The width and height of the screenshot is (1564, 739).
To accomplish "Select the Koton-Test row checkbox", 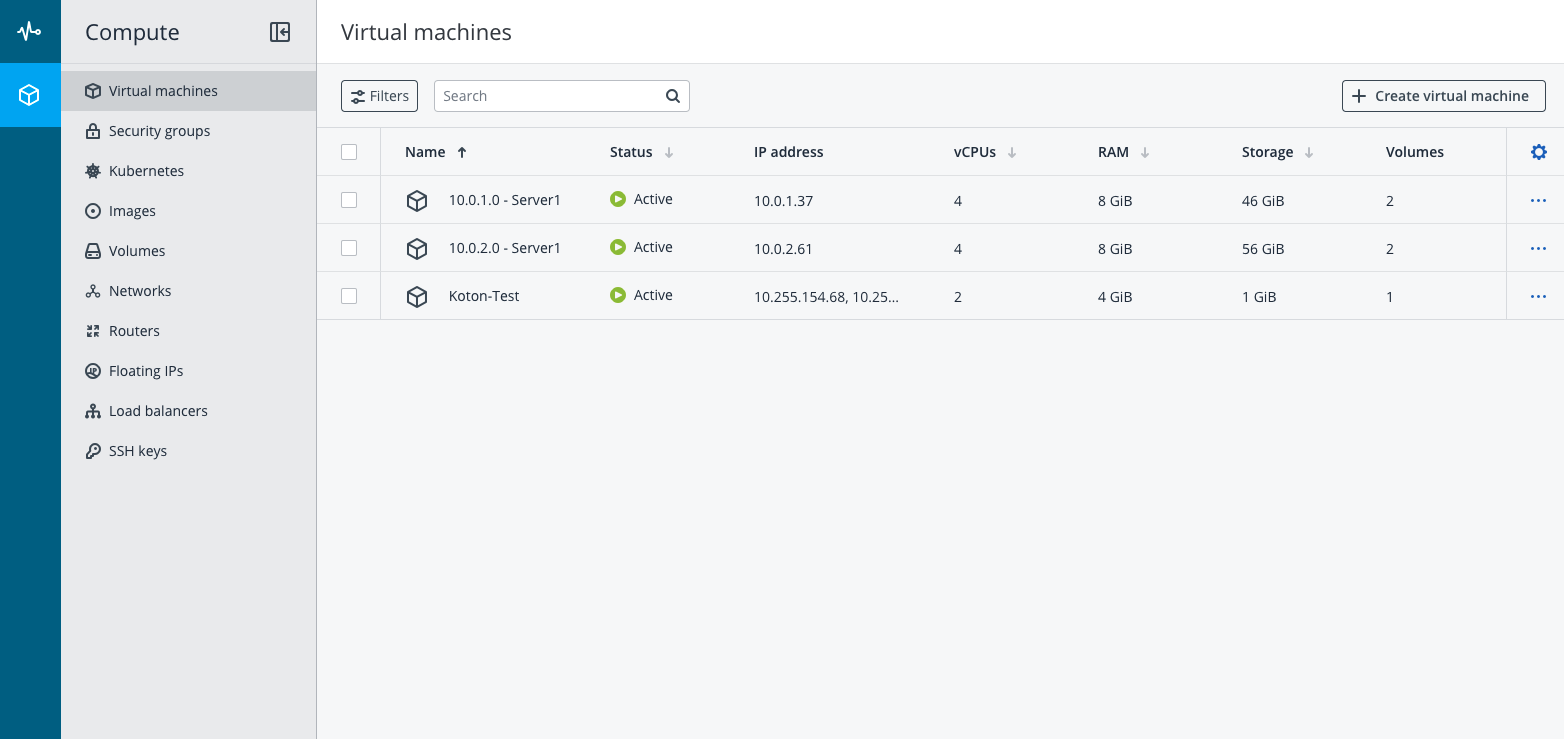I will [349, 296].
